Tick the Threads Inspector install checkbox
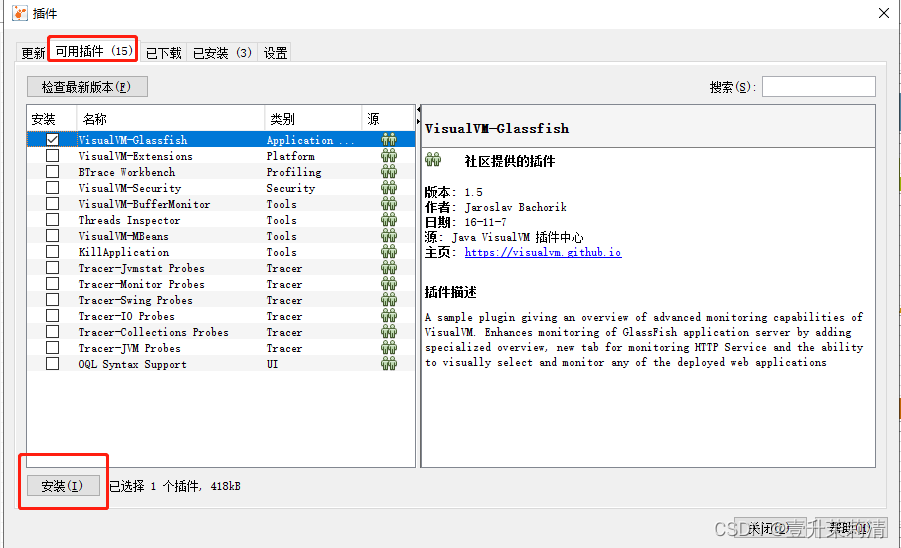 [x=52, y=220]
